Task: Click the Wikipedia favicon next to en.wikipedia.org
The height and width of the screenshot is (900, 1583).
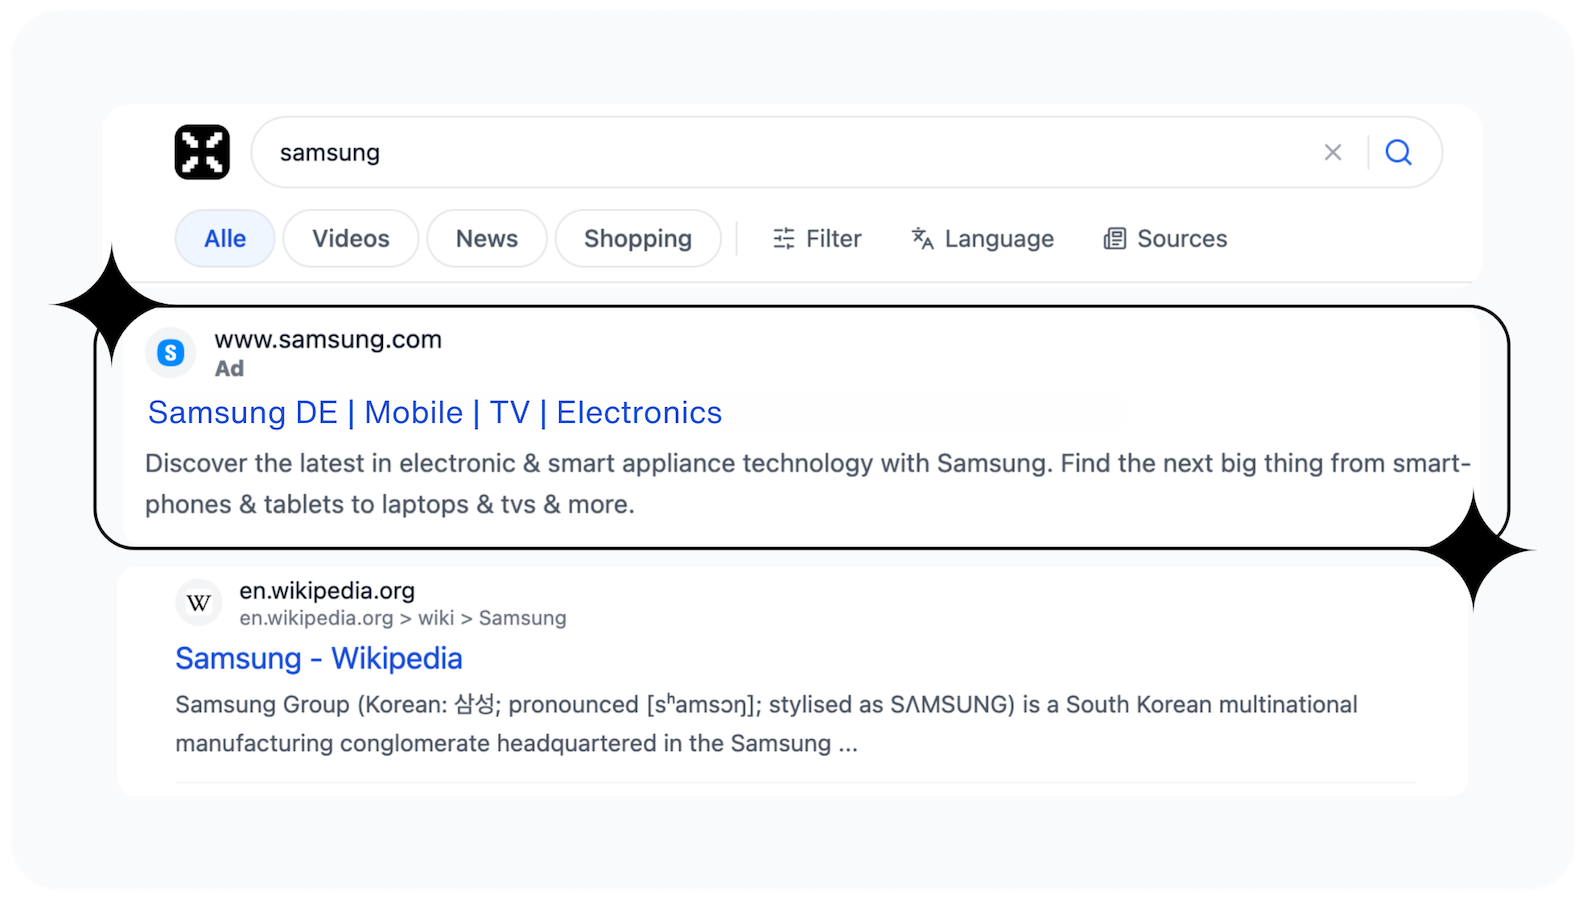Action: [x=198, y=602]
